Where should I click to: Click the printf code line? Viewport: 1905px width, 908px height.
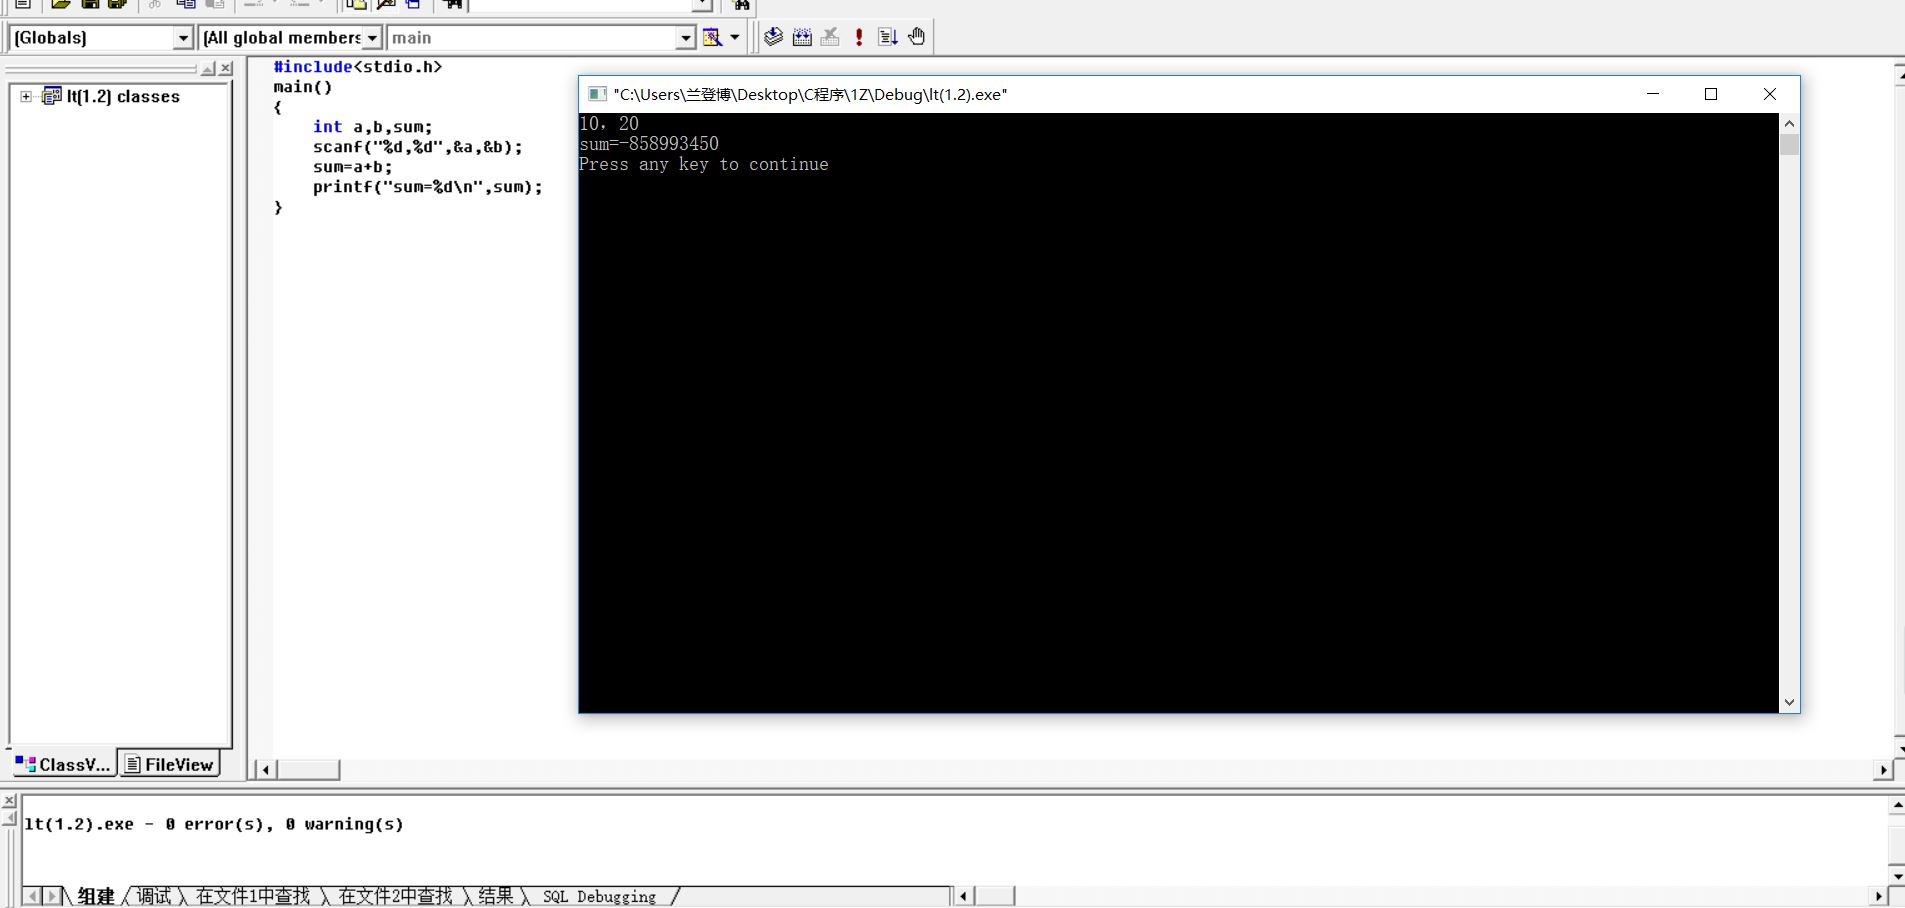427,187
